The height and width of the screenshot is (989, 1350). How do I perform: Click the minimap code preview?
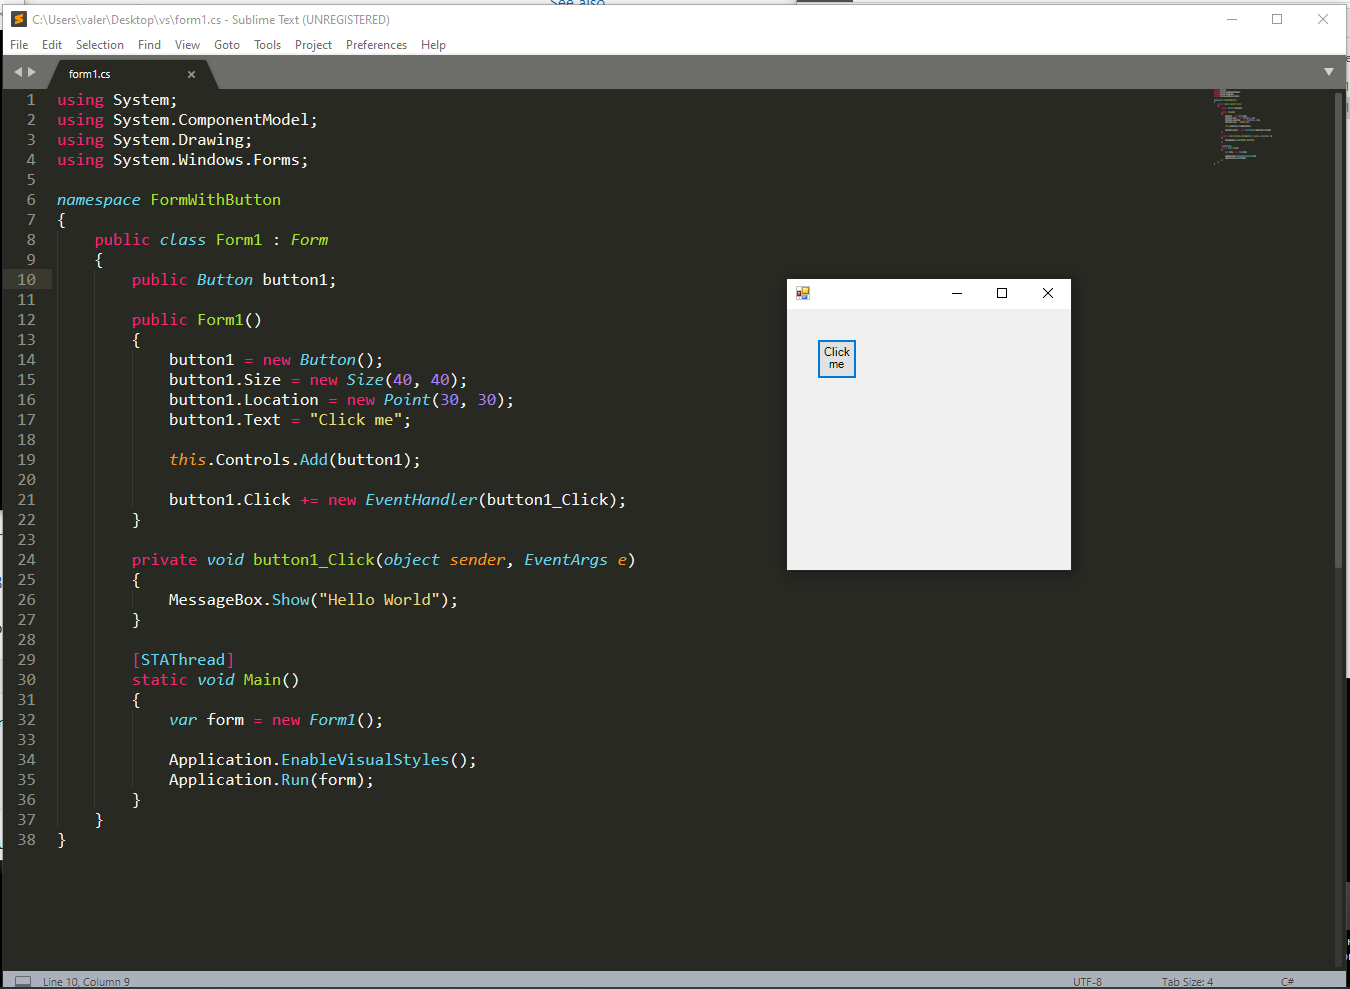click(1243, 127)
